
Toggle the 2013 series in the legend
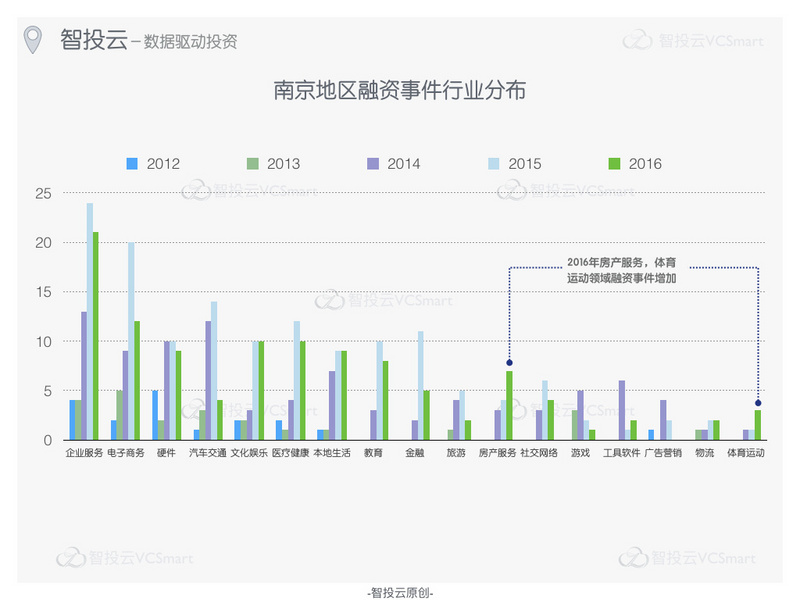click(x=272, y=164)
